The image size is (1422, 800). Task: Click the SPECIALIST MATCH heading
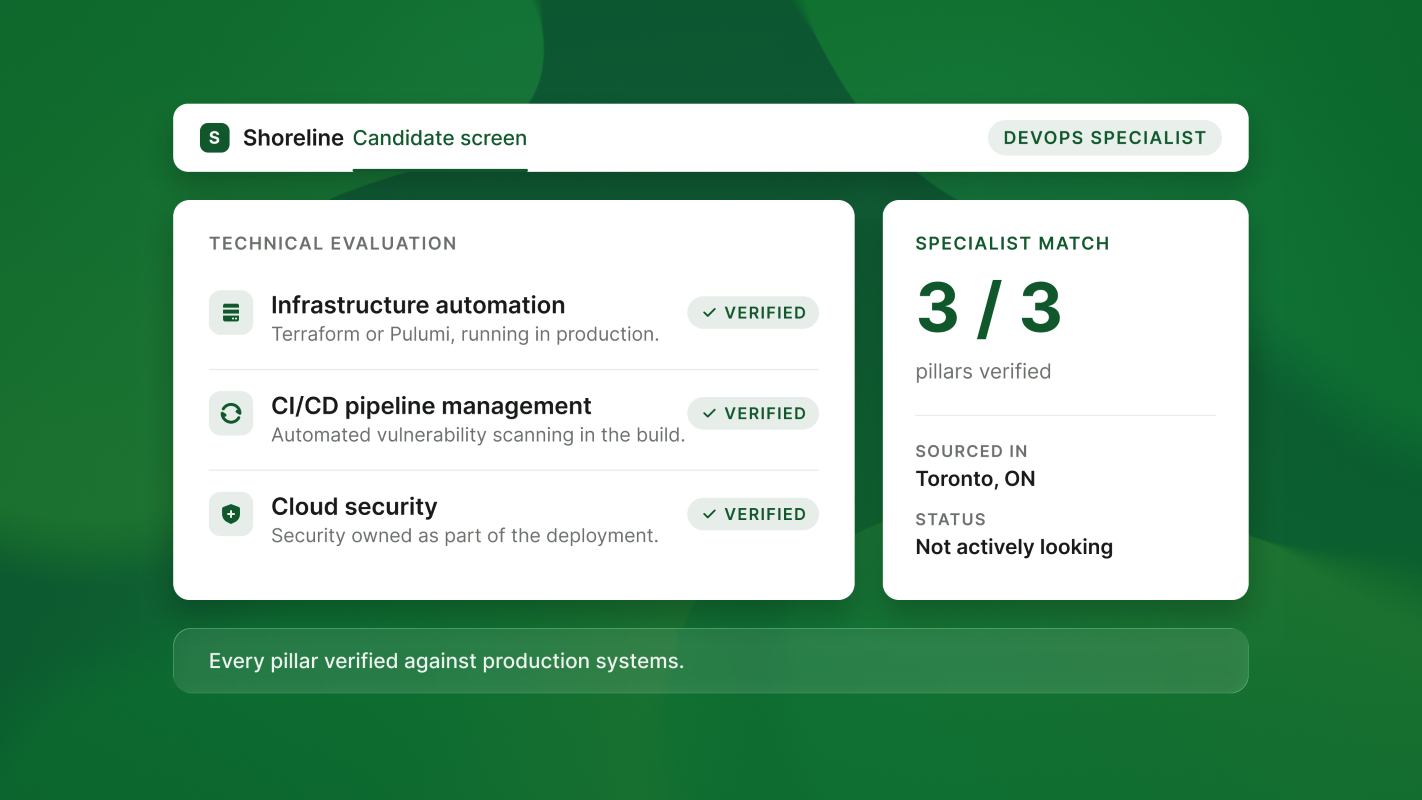(1013, 243)
